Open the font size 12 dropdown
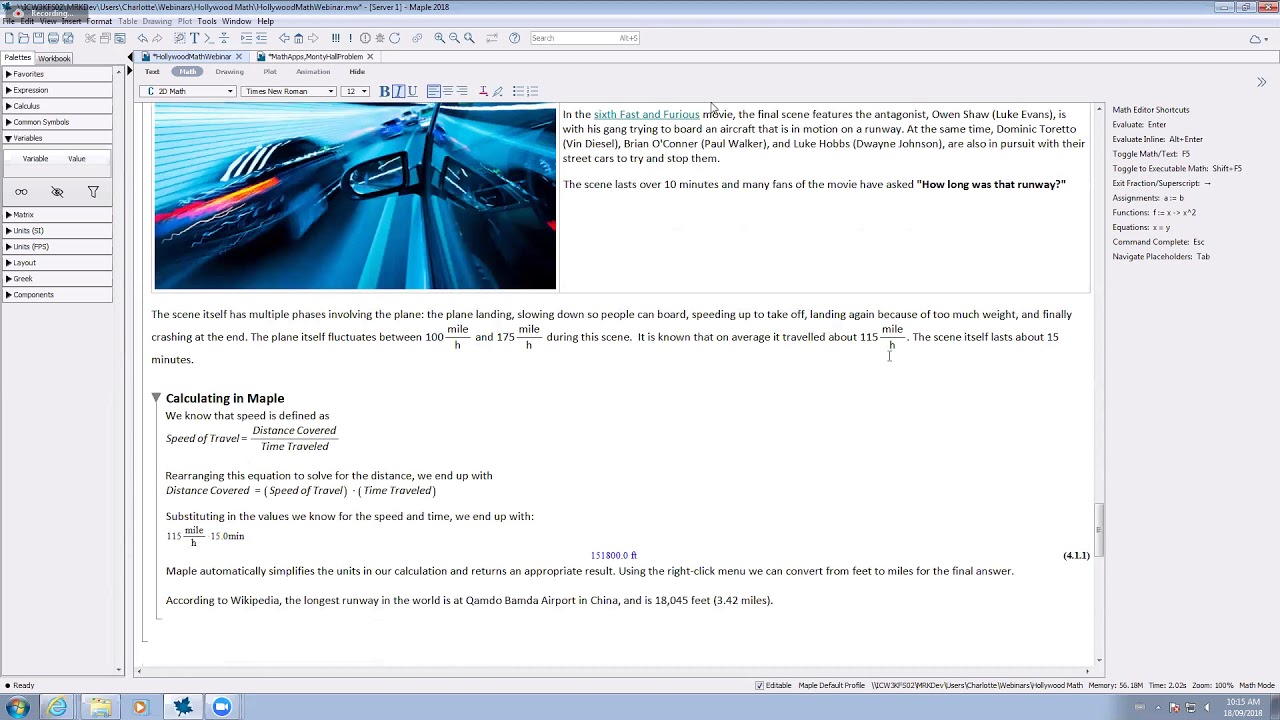Viewport: 1280px width, 720px height. point(355,91)
